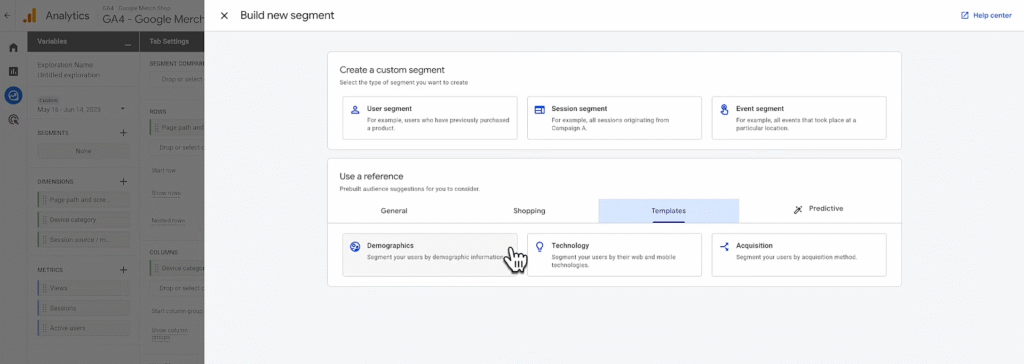Click the User segment person icon
This screenshot has width=1024, height=364.
pos(355,110)
